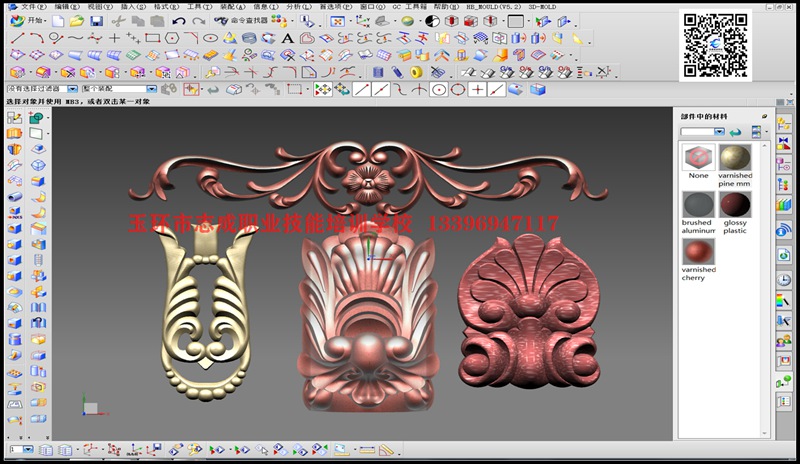800x464 pixels.
Task: Create a new file with blank page icon
Action: pos(58,21)
